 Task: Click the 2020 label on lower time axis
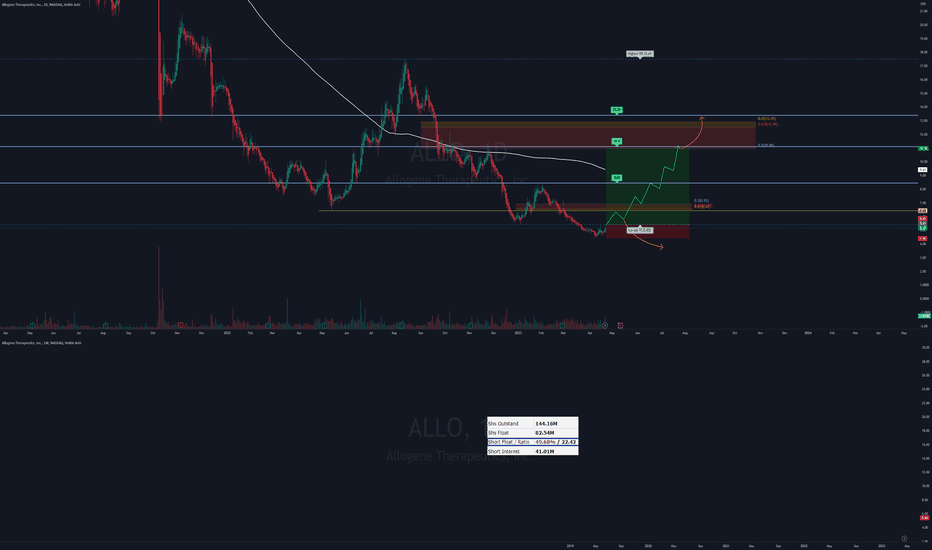point(648,546)
